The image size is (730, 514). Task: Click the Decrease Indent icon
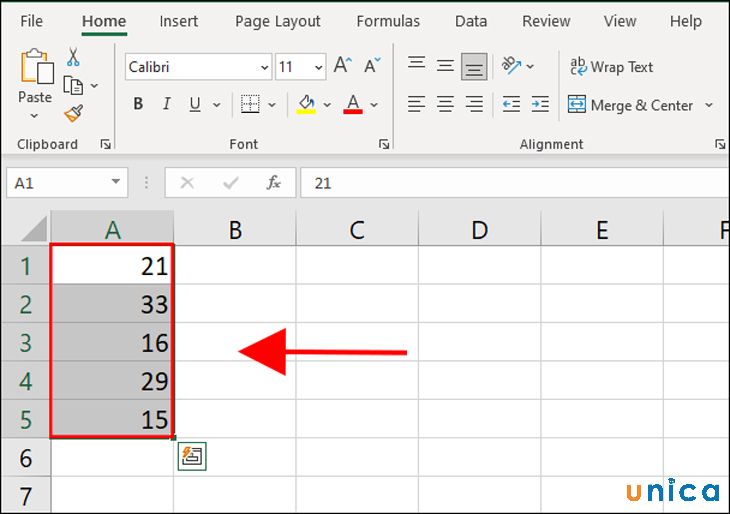coord(511,104)
